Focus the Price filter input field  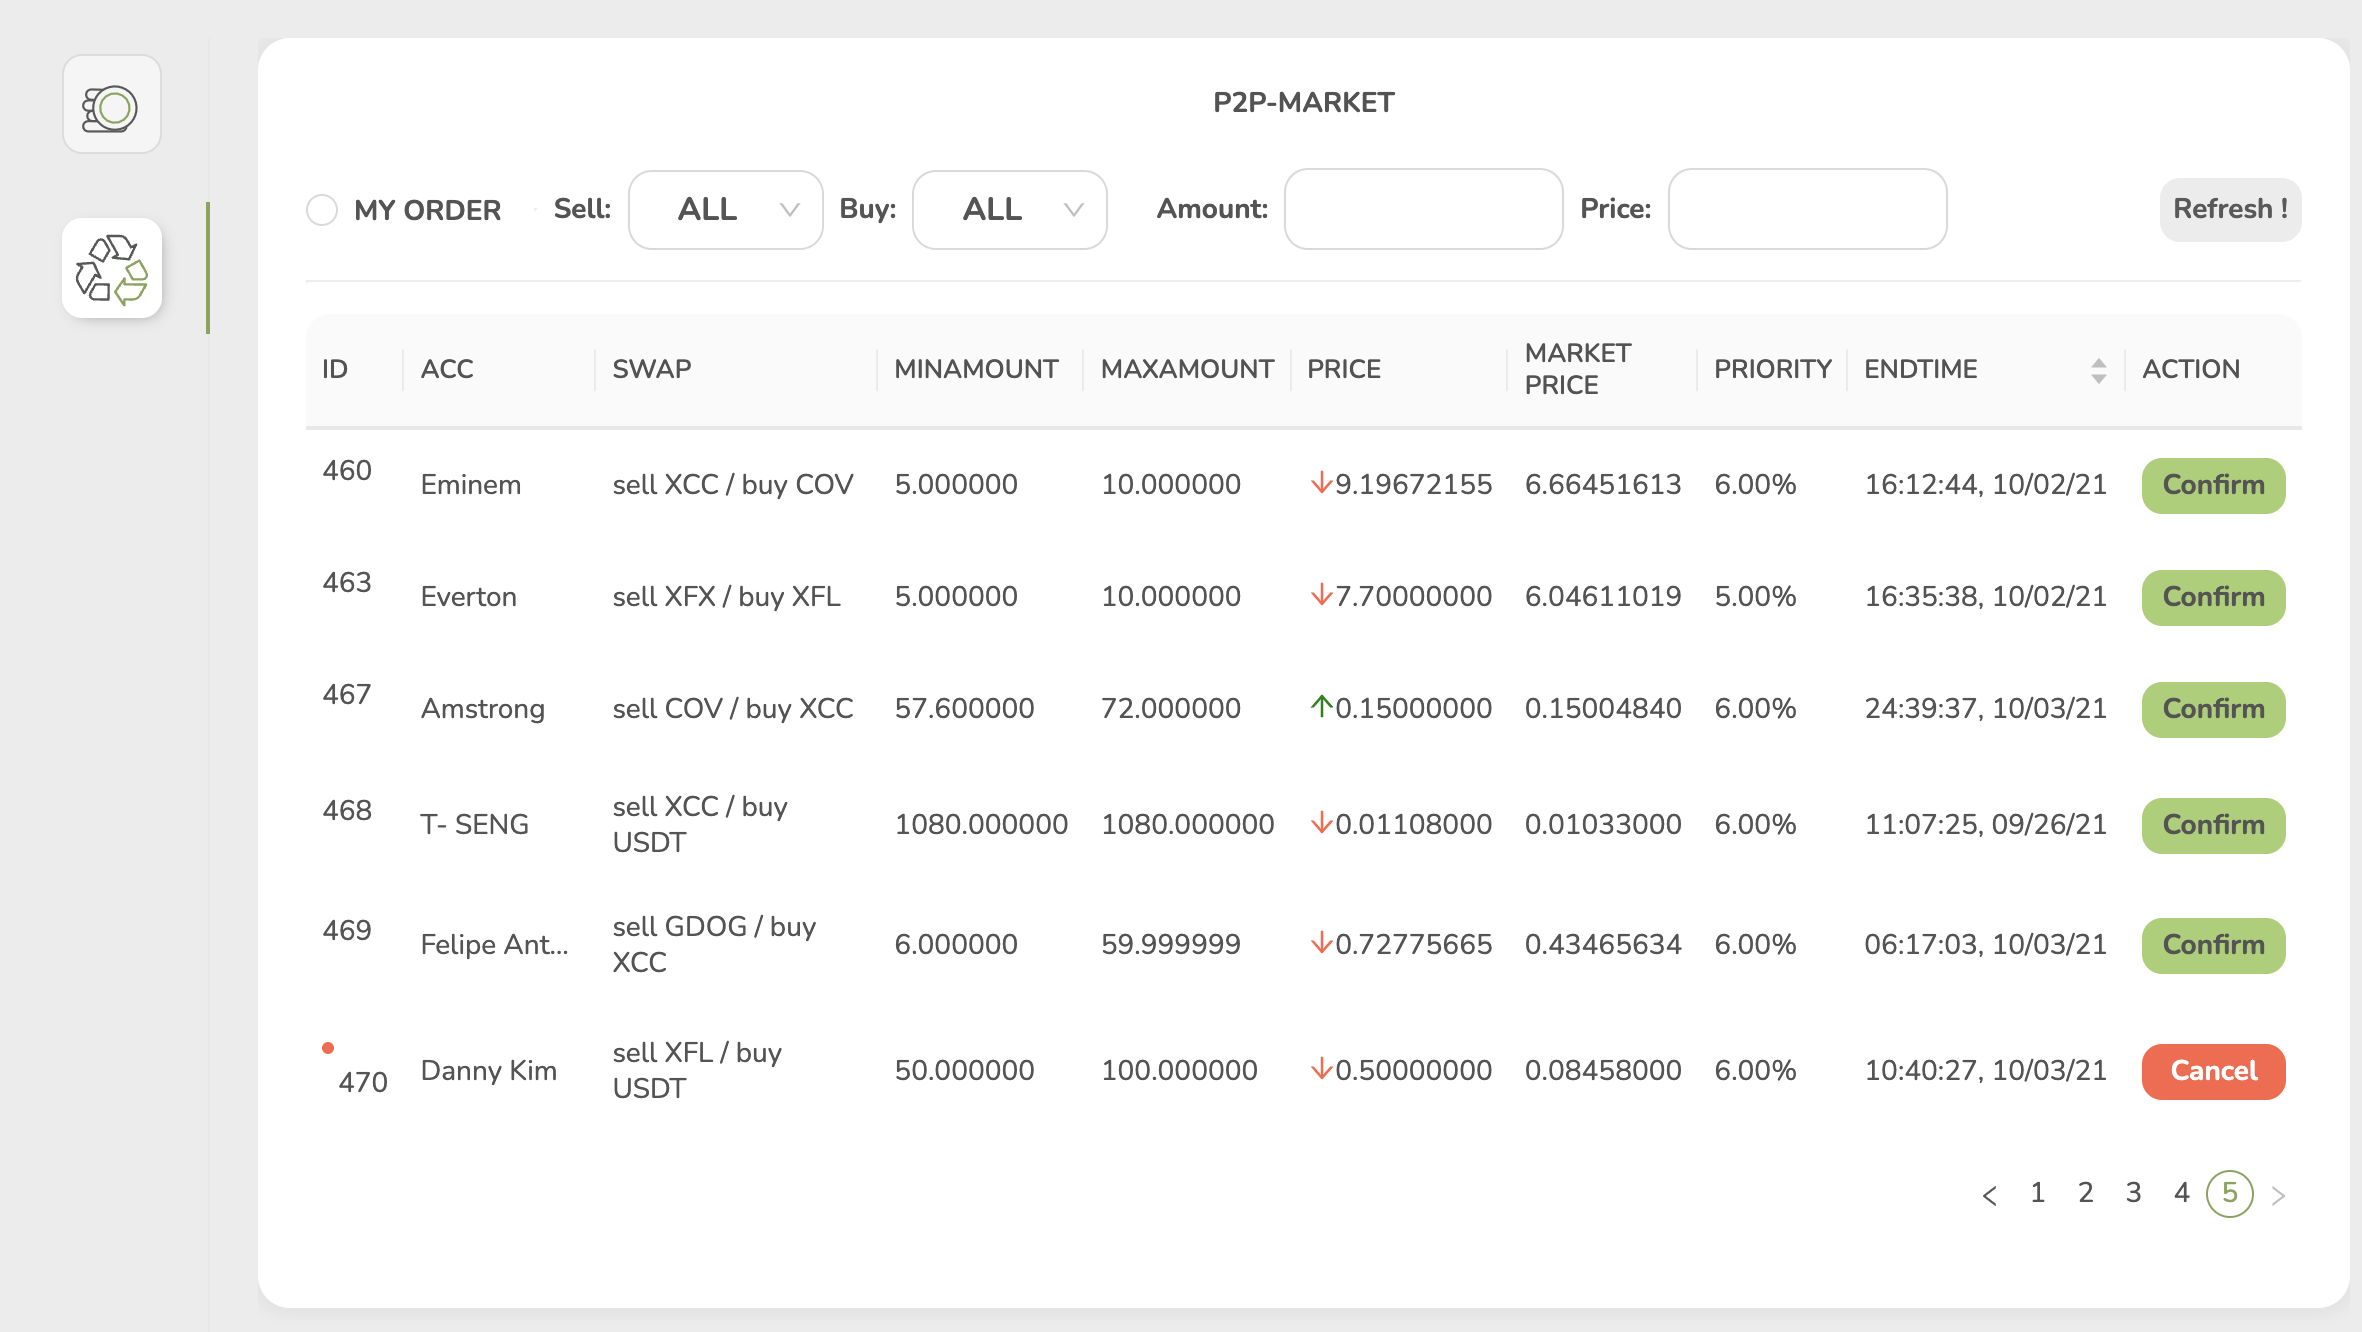point(1807,209)
